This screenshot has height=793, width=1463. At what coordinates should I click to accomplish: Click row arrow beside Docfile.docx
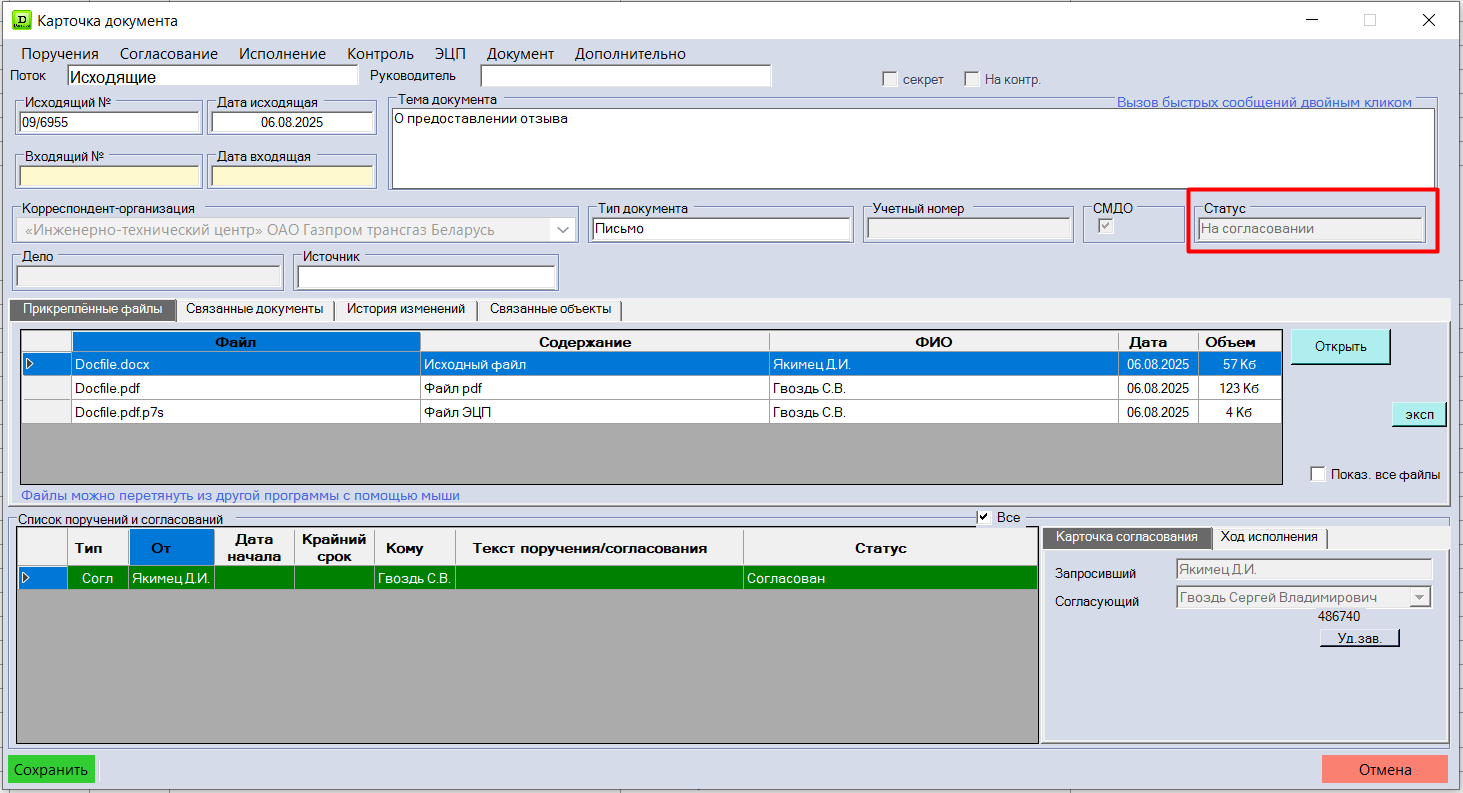(x=29, y=365)
